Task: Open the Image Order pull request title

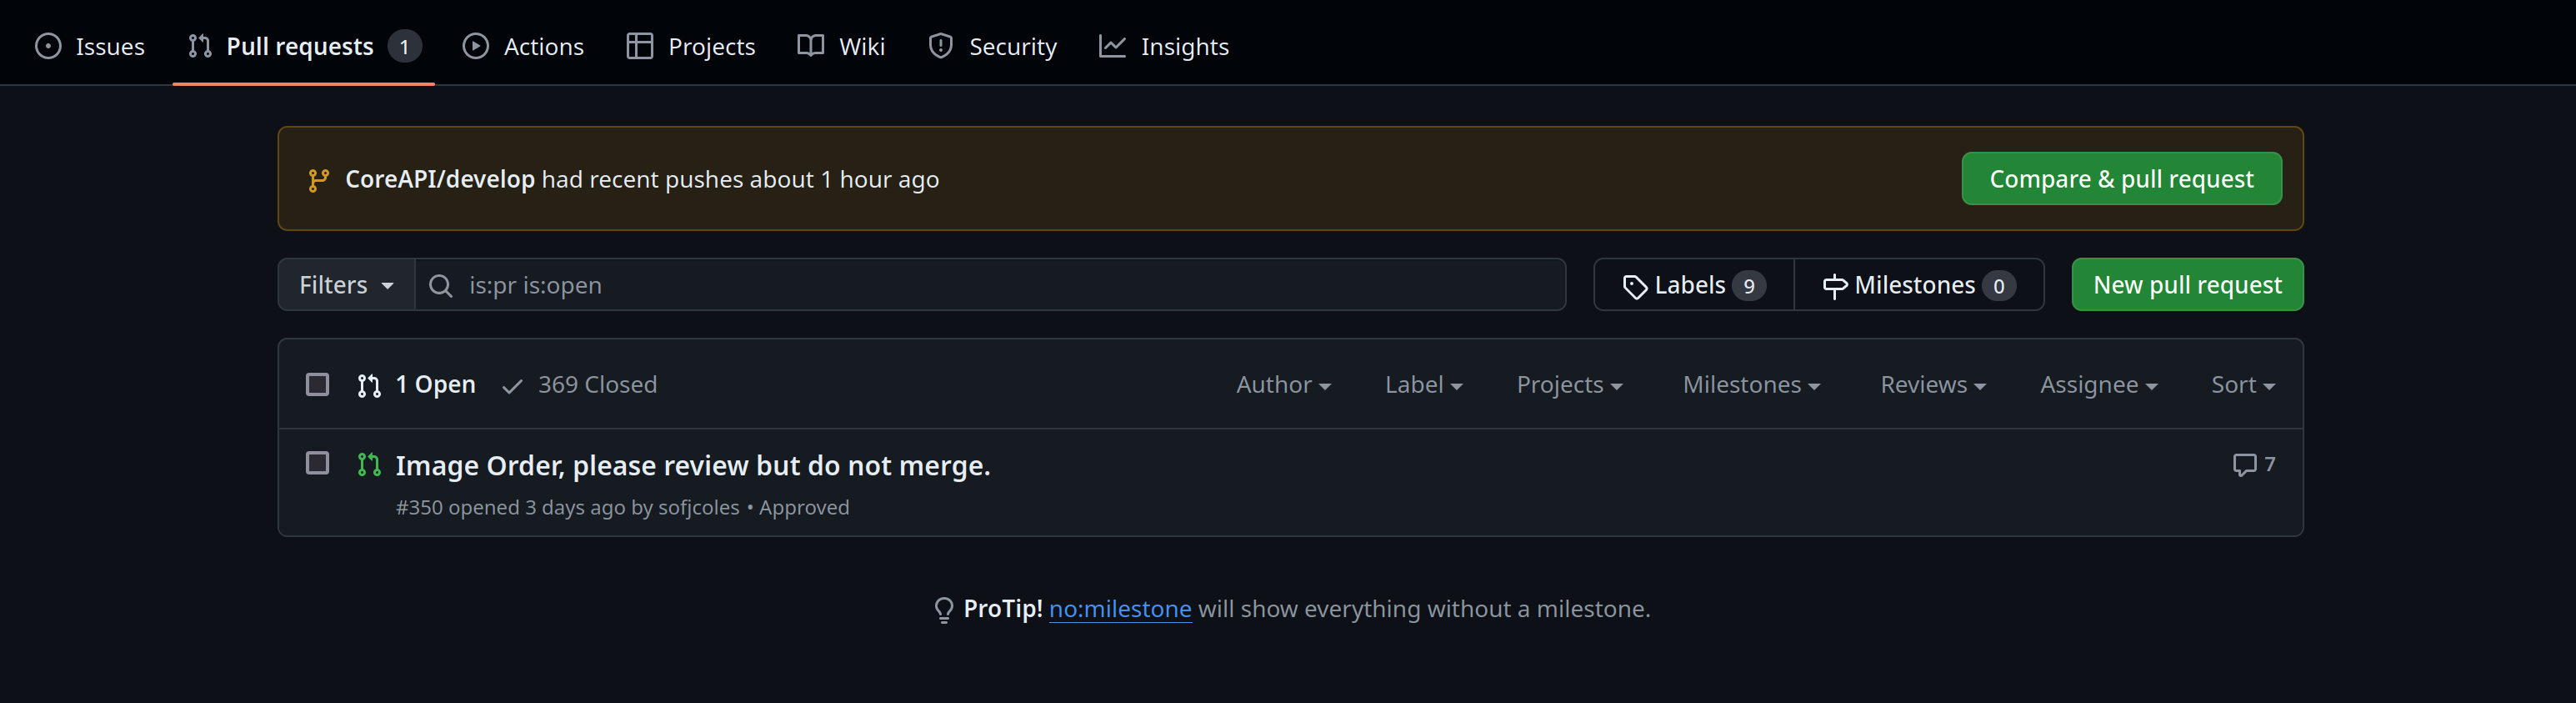Action: 692,465
